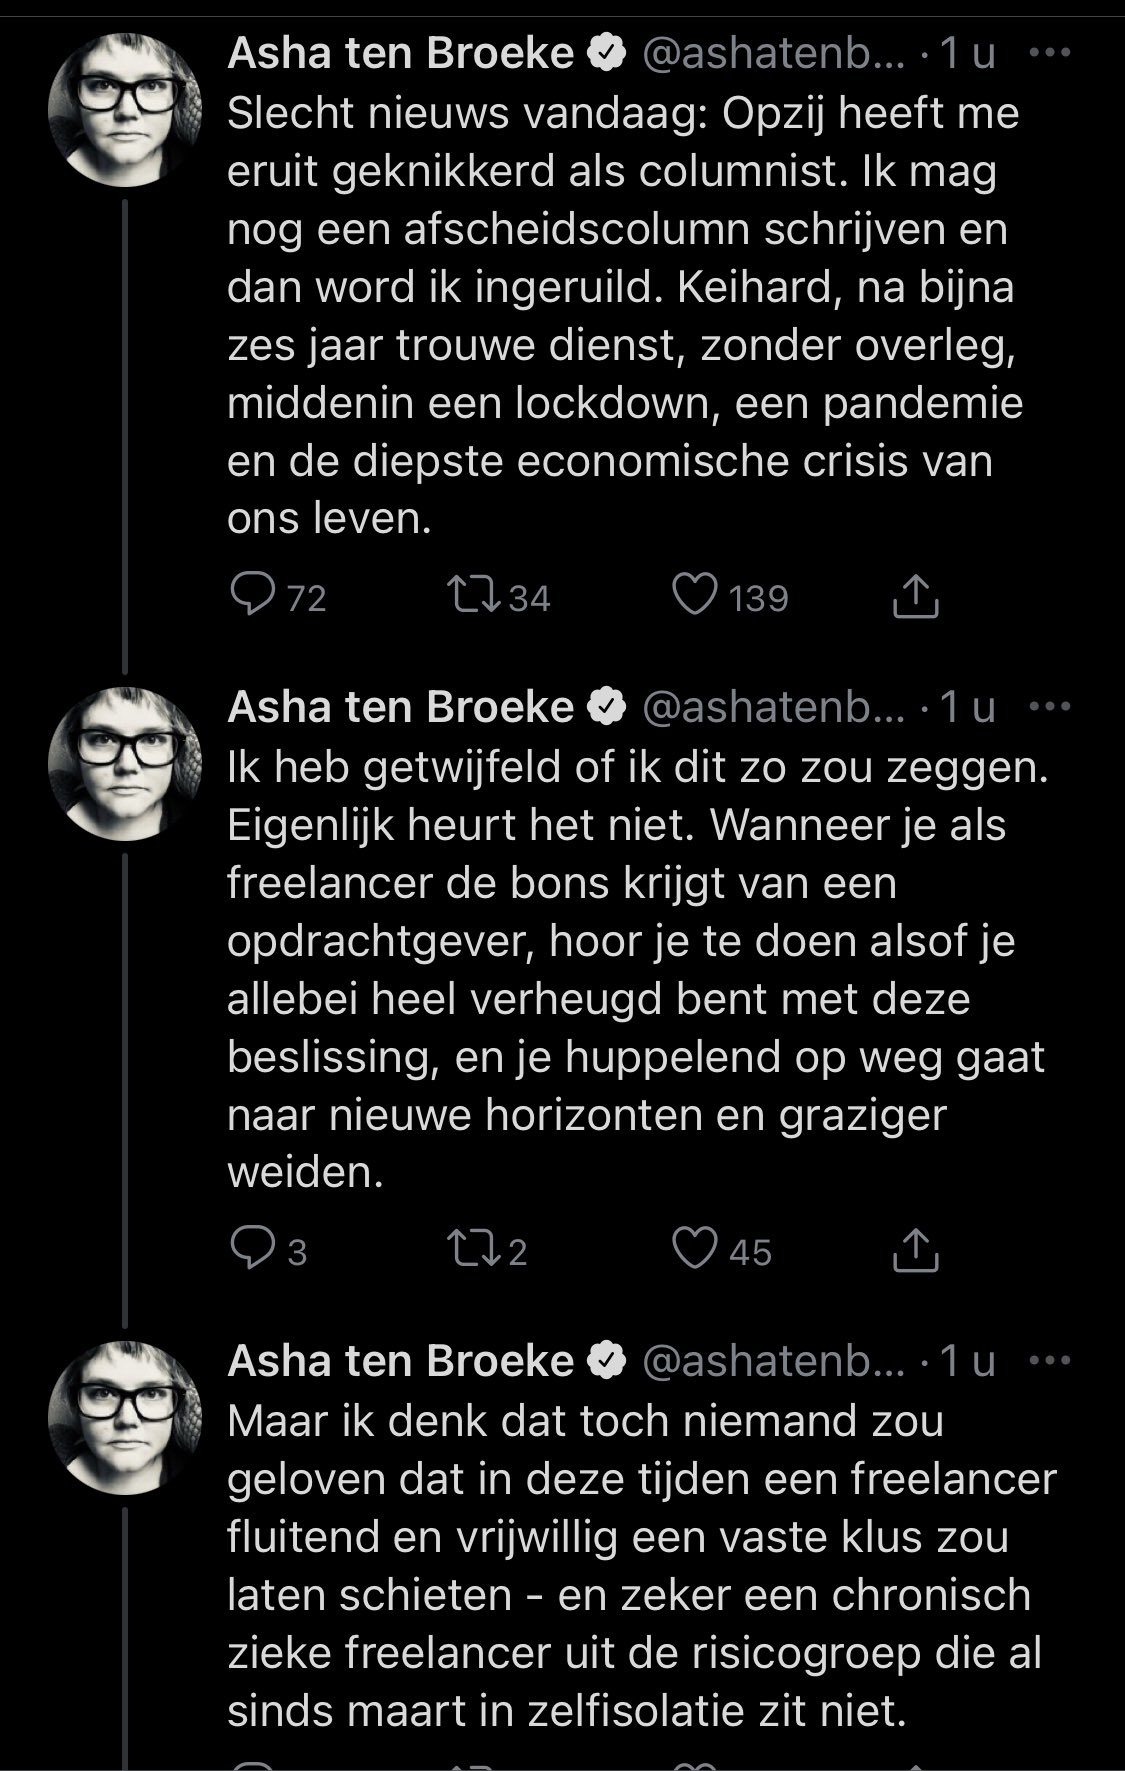Open more options on first tweet

(1049, 54)
